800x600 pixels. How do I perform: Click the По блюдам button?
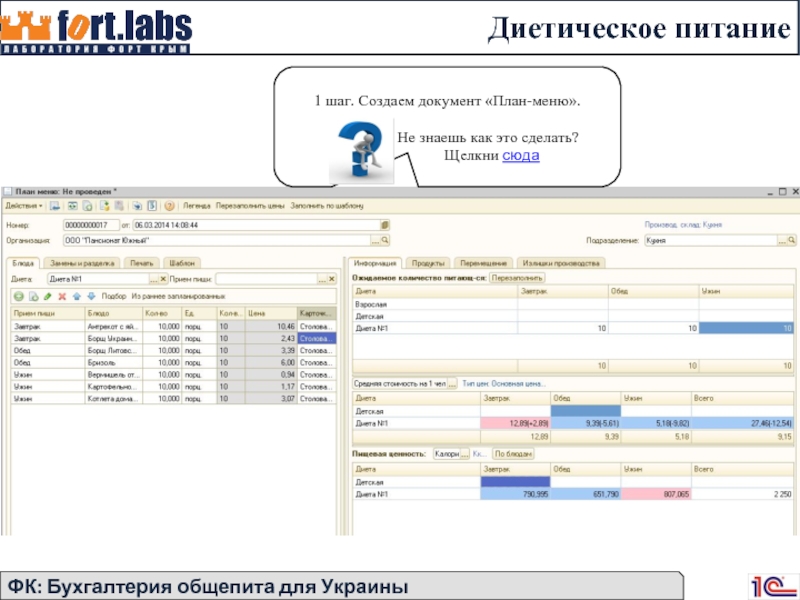pos(513,454)
